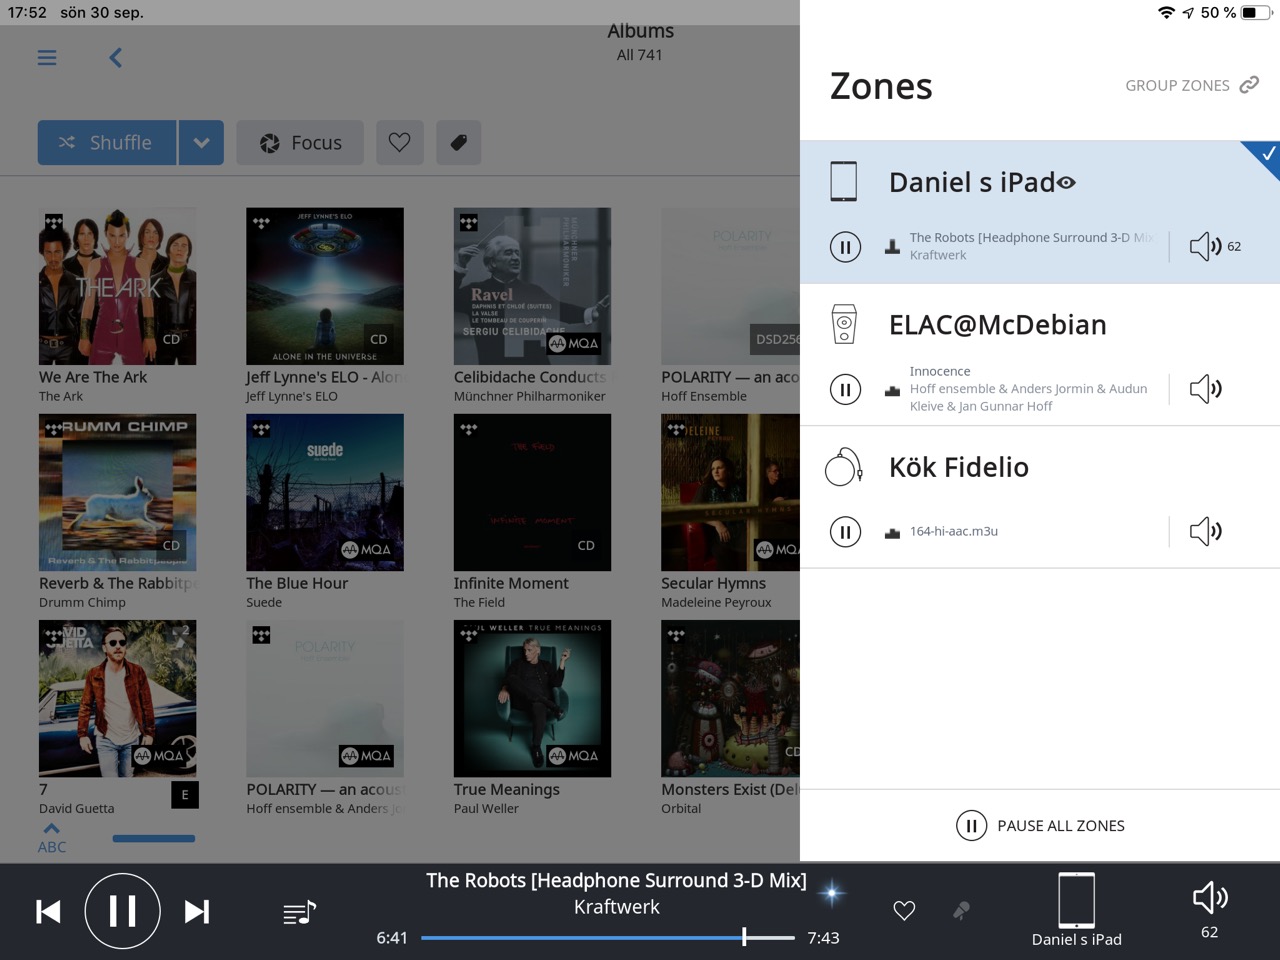This screenshot has height=960, width=1280.
Task: Click PAUSE ALL ZONES button
Action: point(1040,825)
